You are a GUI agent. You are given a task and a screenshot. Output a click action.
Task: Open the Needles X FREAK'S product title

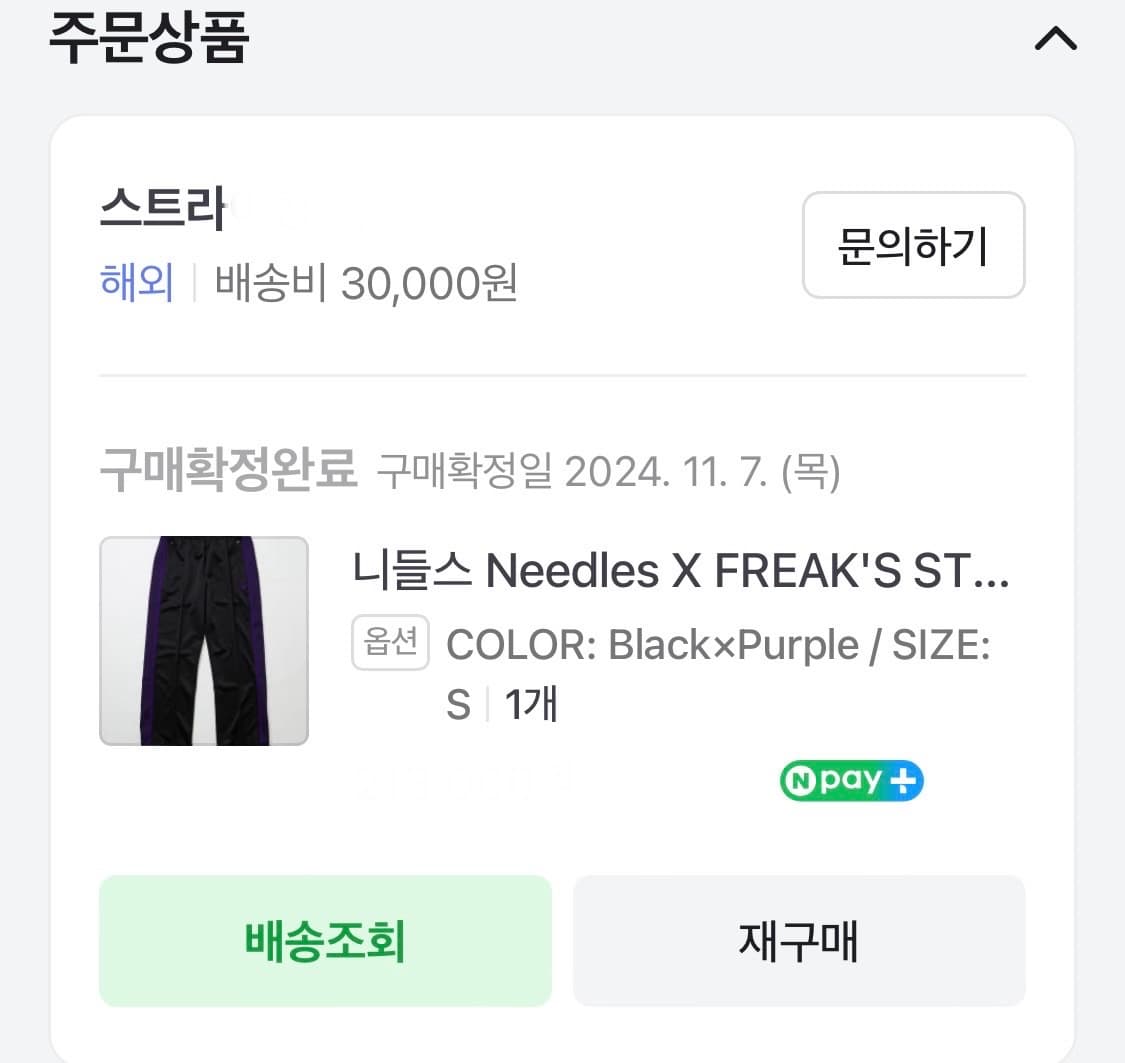(x=680, y=572)
